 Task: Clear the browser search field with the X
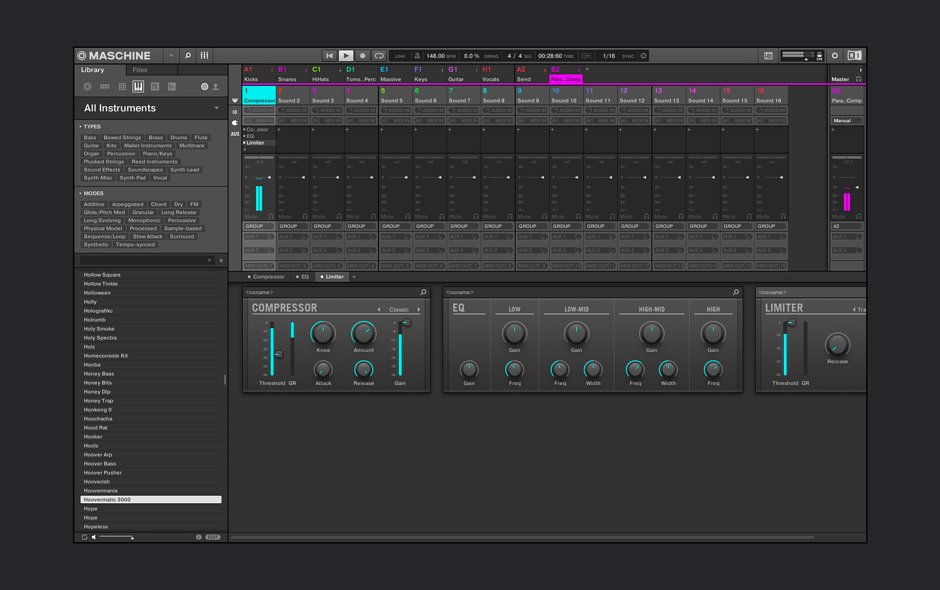coord(209,260)
